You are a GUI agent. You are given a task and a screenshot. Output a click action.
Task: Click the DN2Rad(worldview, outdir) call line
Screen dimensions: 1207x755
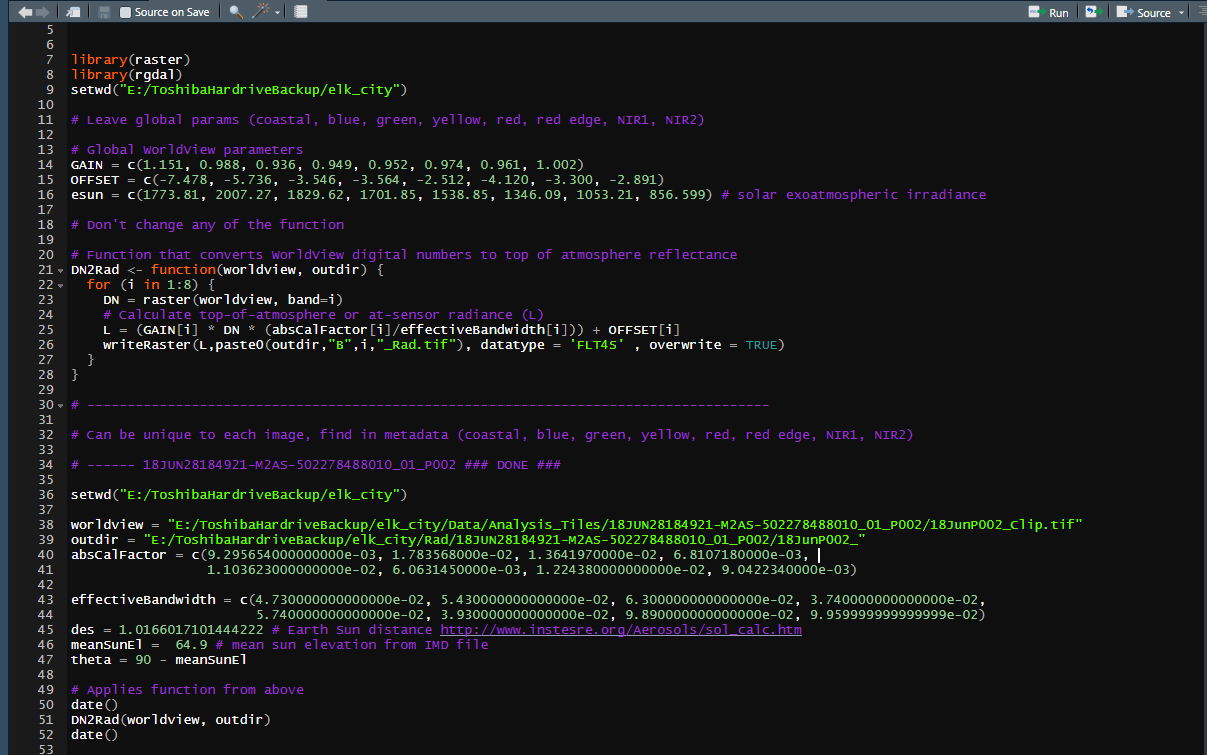tap(171, 720)
